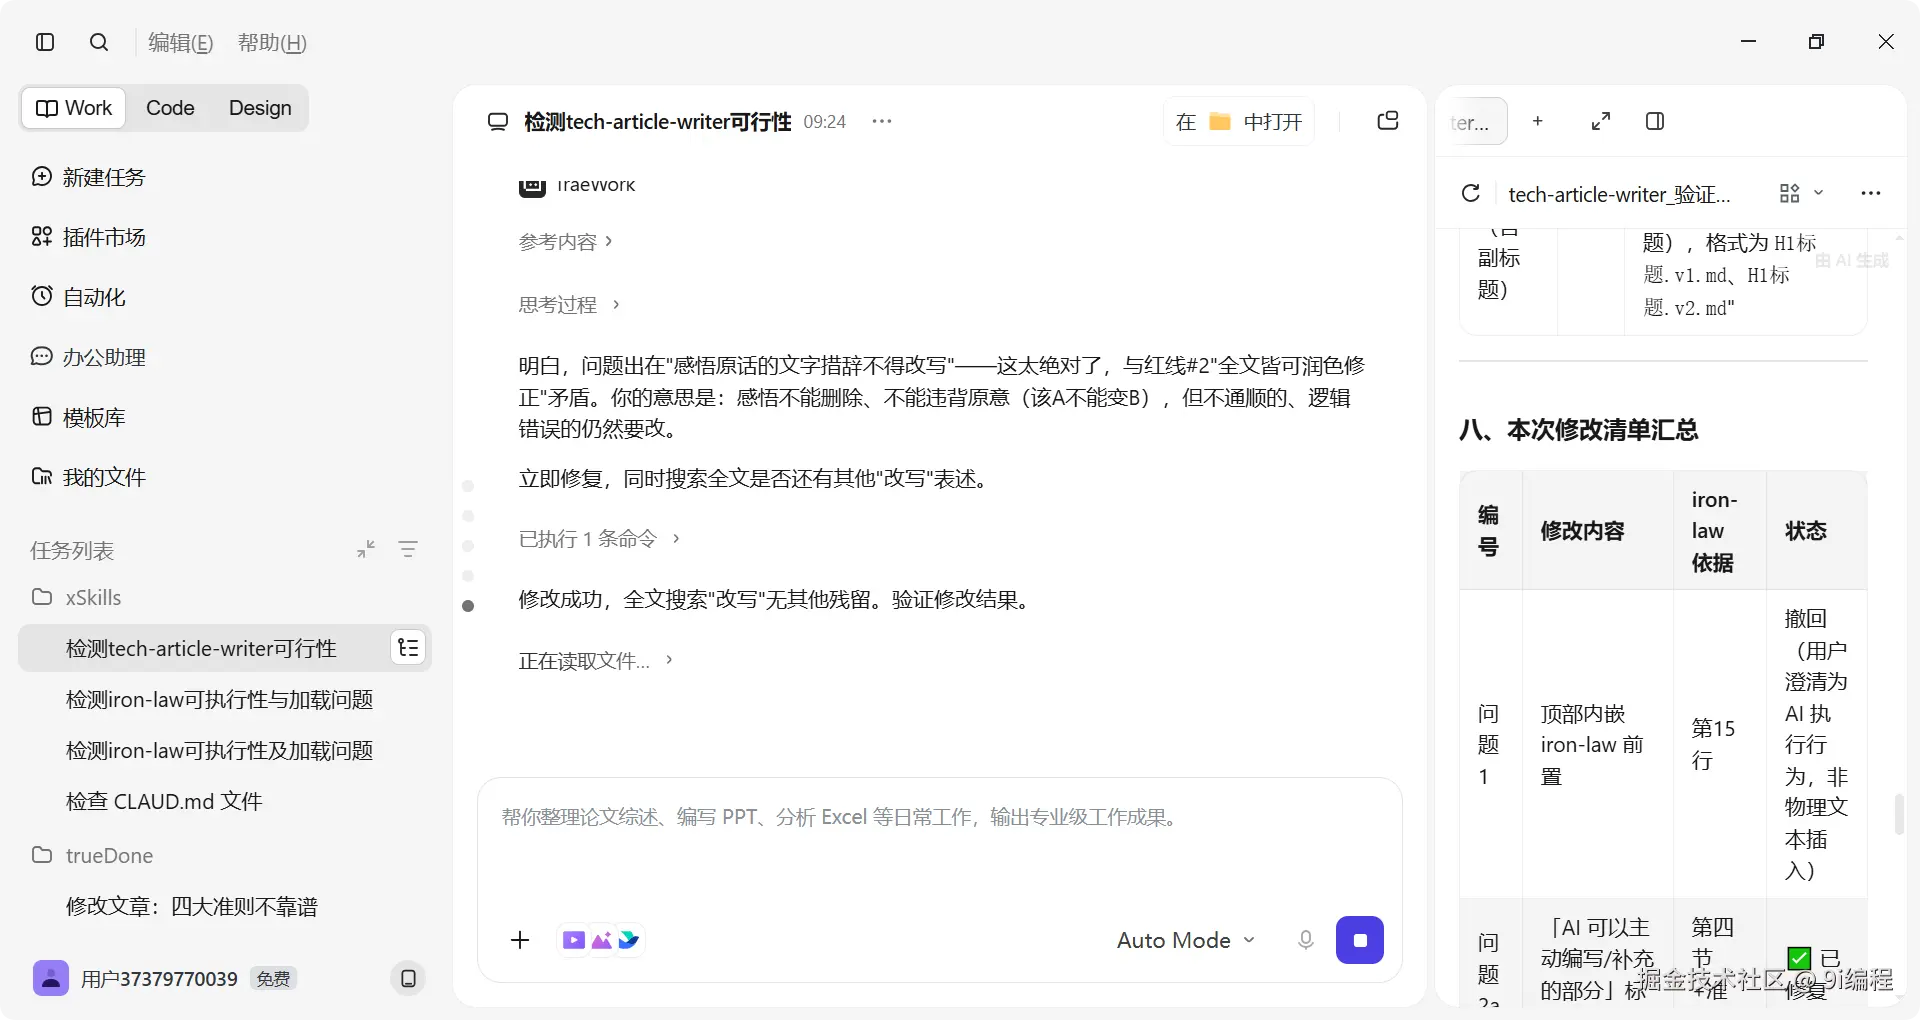Click the document panel scrollbar thumb
Viewport: 1920px width, 1020px height.
point(1899,814)
